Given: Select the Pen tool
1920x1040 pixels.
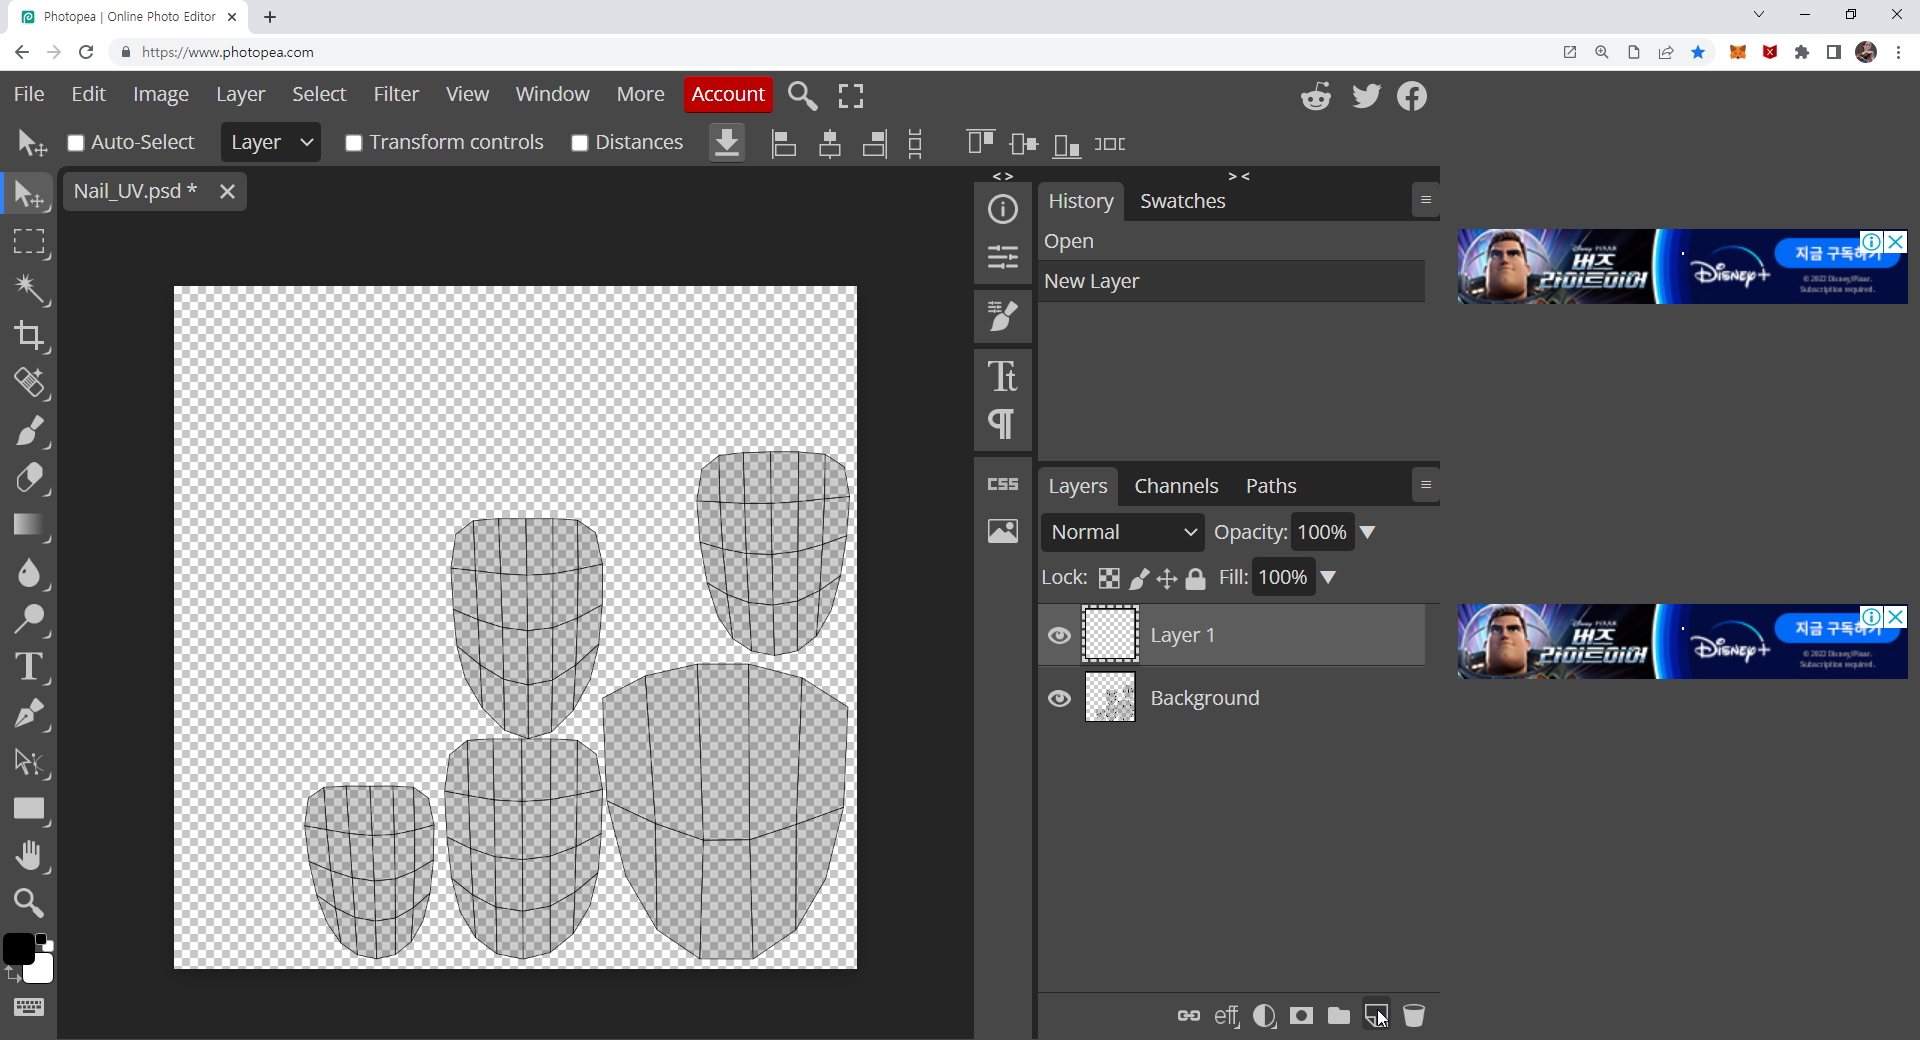Looking at the screenshot, I should coord(29,714).
